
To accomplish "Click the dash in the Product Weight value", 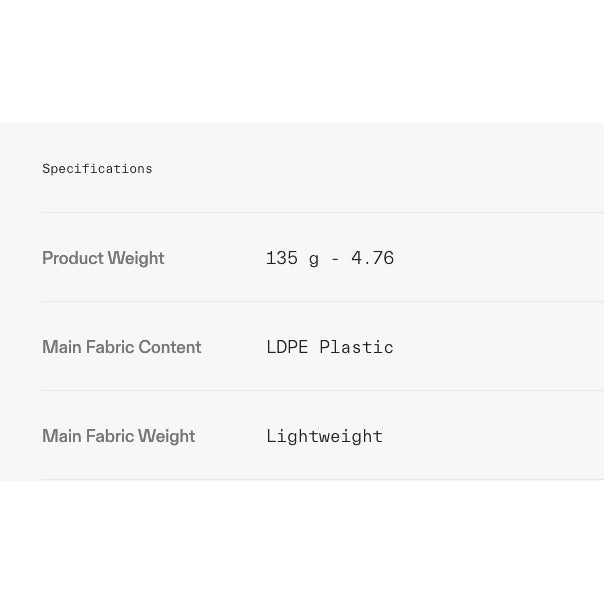I will tap(335, 258).
